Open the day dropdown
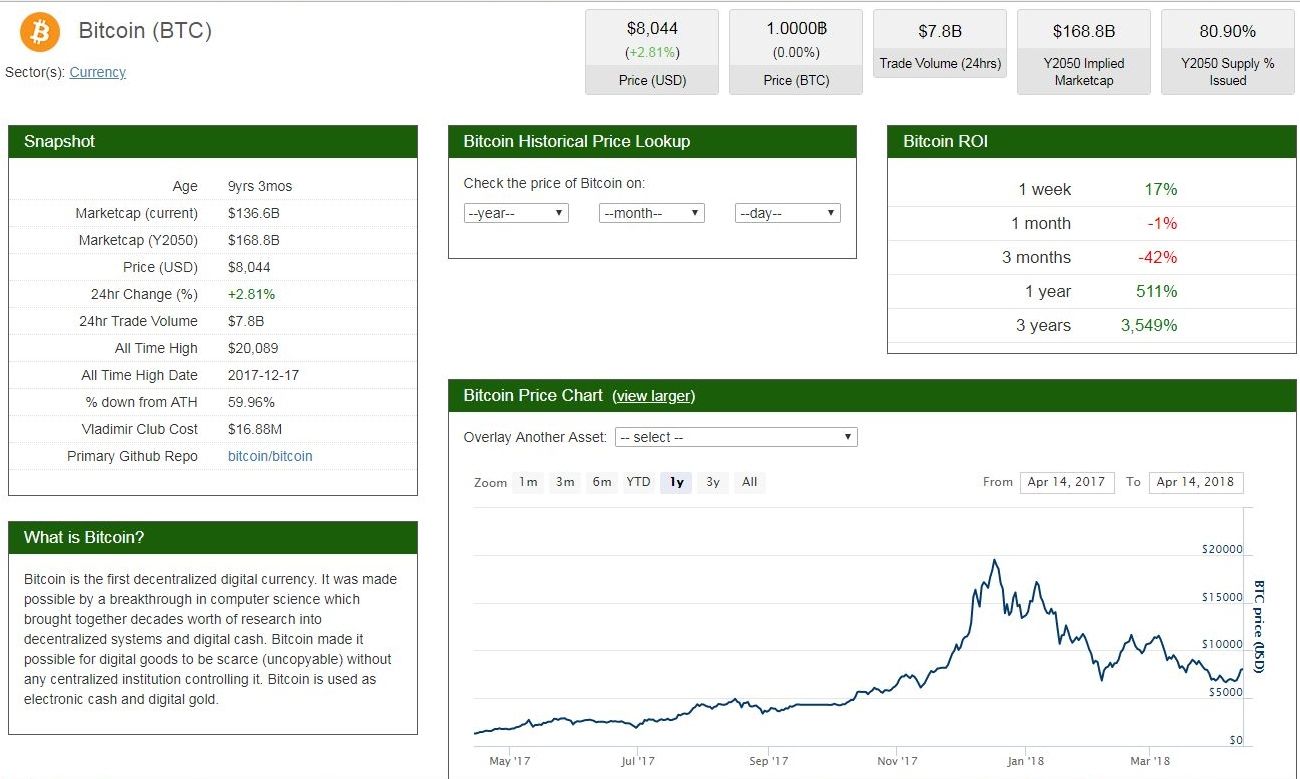 788,213
